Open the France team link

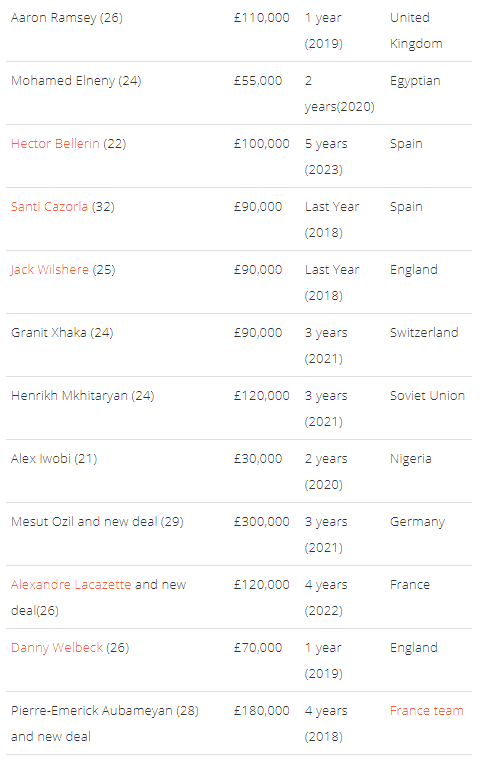click(x=427, y=710)
